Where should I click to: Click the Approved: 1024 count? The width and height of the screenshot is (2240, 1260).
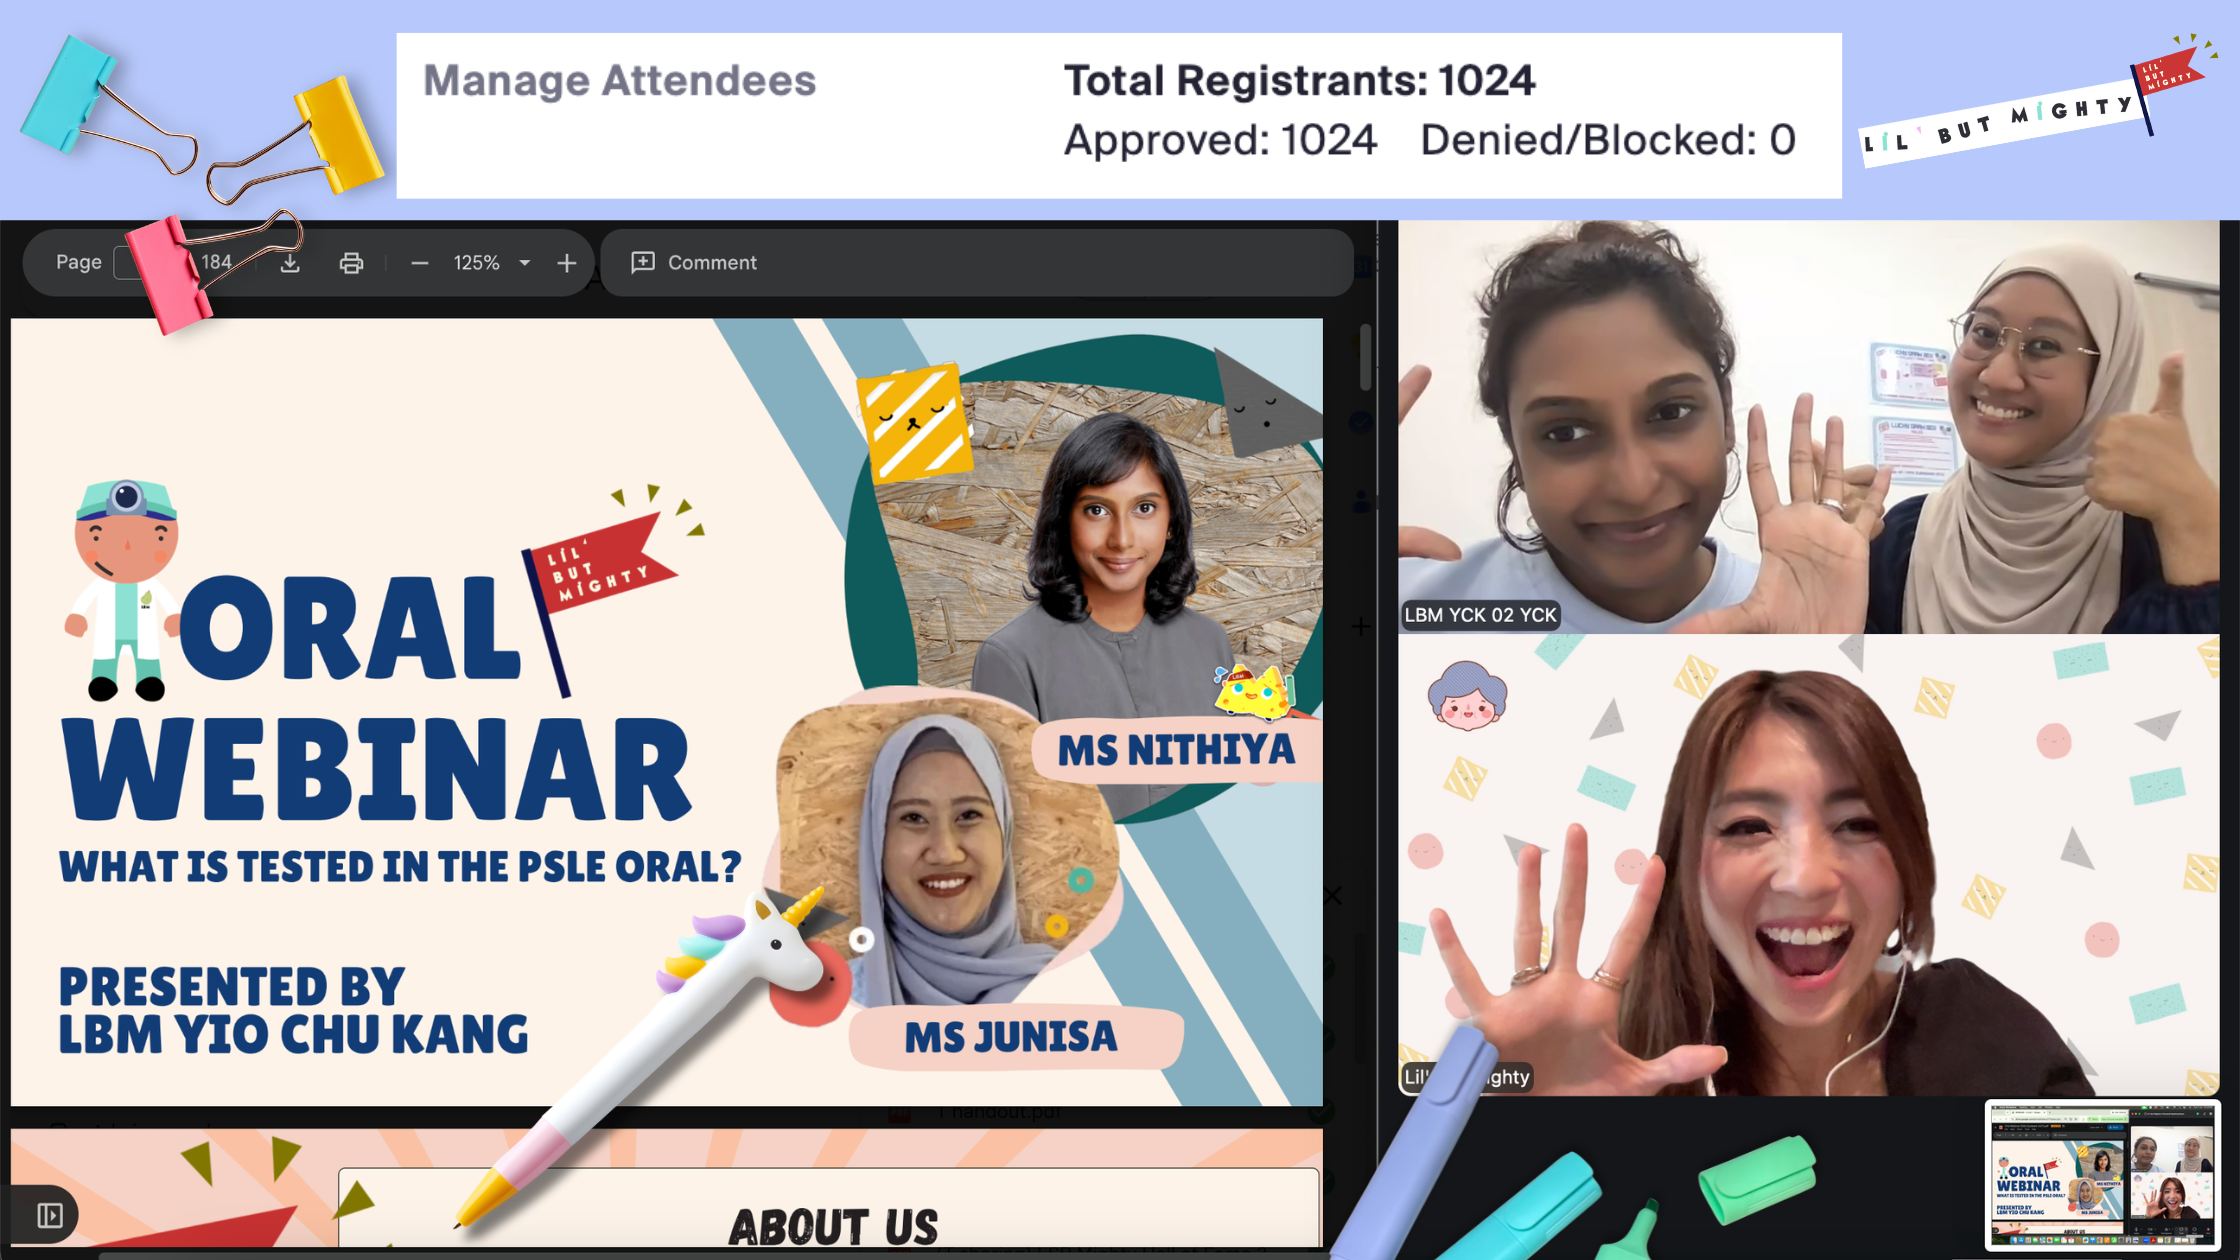coord(1220,140)
